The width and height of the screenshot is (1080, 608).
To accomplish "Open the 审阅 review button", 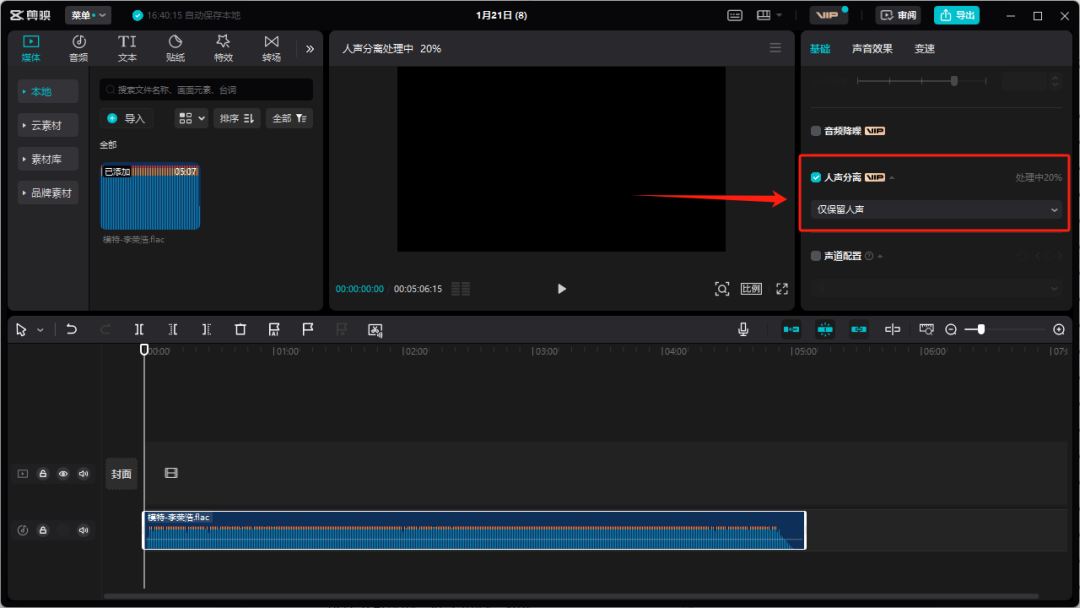I will click(898, 15).
